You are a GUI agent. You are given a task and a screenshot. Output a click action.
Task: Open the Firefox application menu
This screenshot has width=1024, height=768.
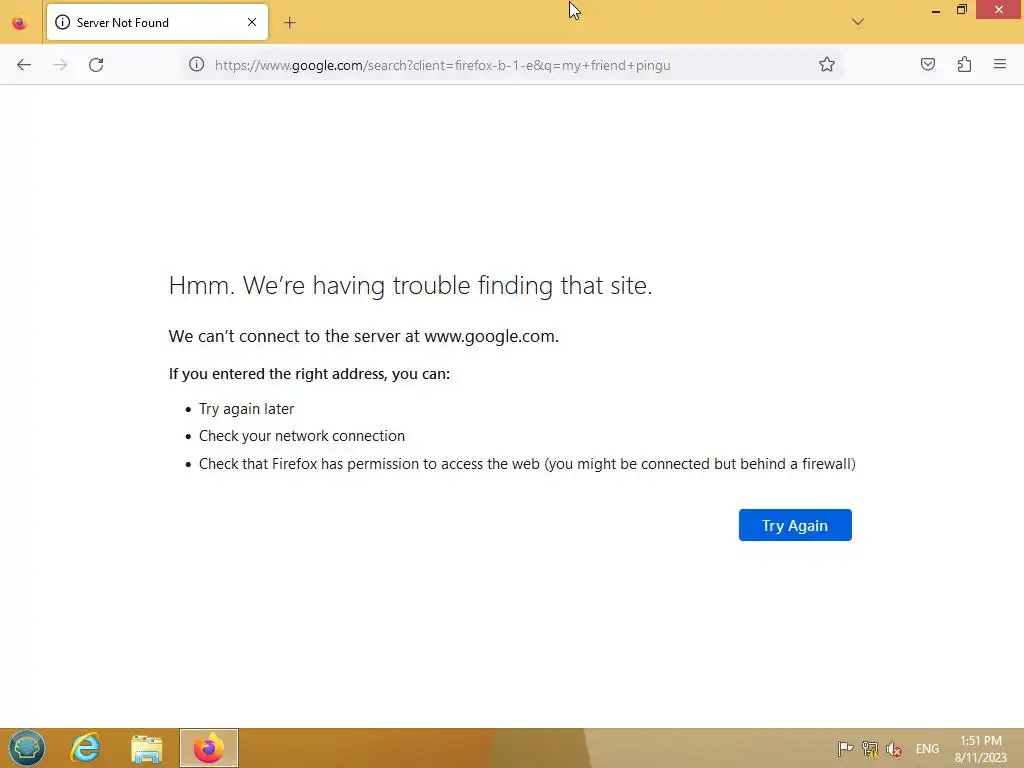tap(1000, 64)
